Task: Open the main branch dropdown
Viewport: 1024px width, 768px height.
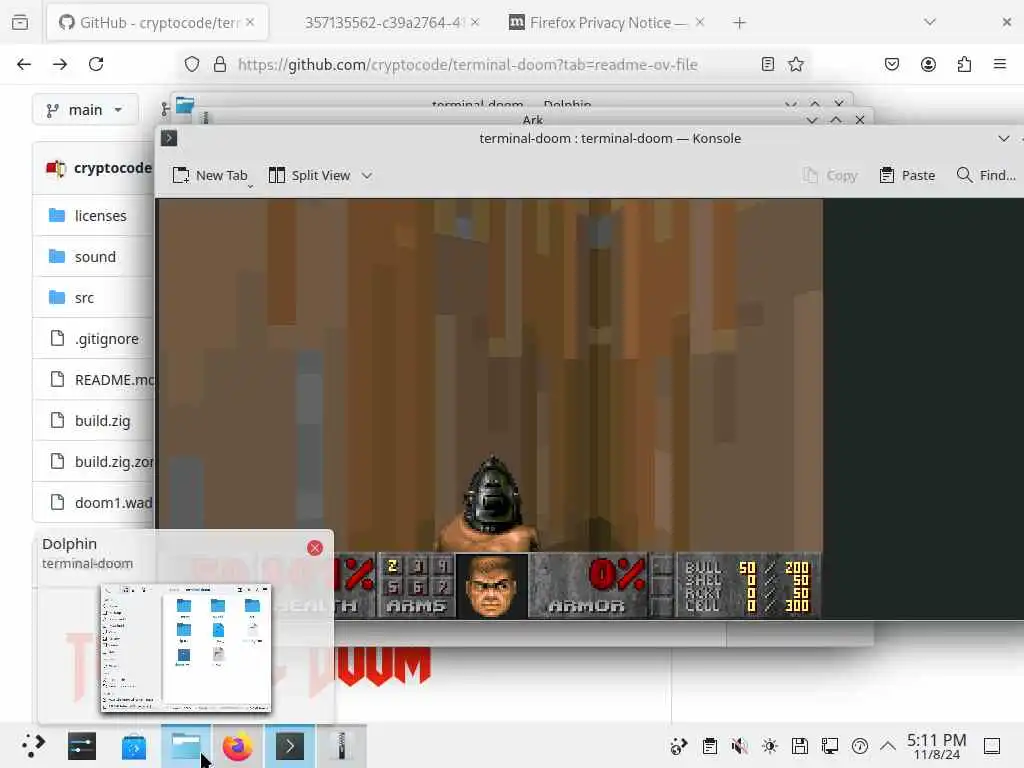Action: click(85, 110)
